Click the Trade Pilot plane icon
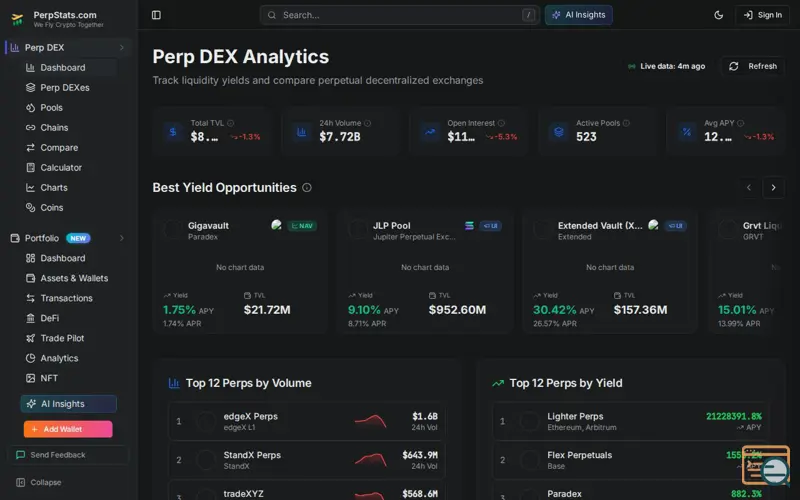This screenshot has height=500, width=800. 31,338
